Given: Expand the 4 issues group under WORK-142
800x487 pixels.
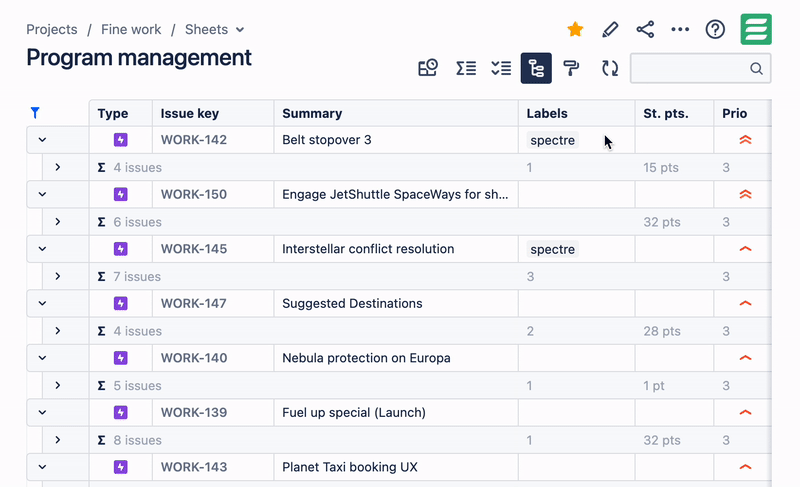Looking at the screenshot, I should coord(58,167).
